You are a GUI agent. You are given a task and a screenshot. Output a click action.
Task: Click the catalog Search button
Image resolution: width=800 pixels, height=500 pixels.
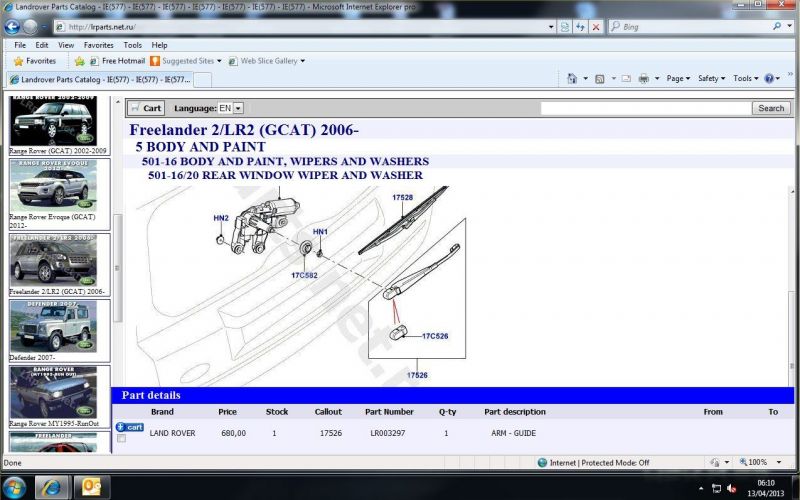(x=771, y=108)
